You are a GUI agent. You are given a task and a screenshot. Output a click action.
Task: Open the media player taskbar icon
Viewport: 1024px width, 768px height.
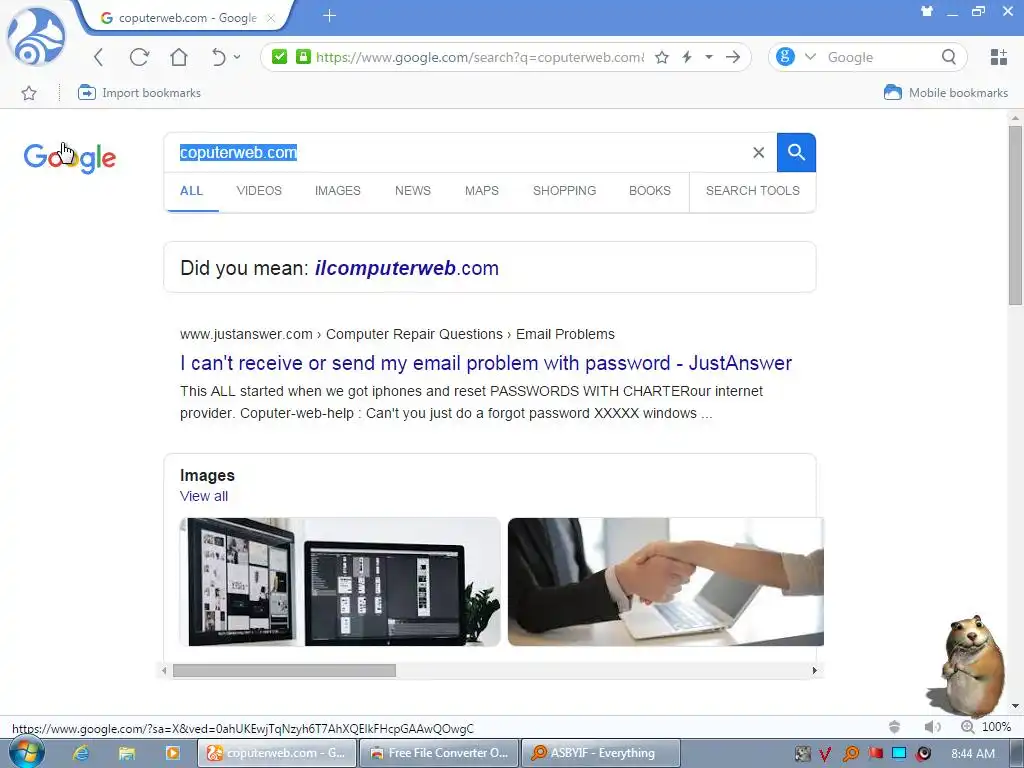tap(172, 753)
